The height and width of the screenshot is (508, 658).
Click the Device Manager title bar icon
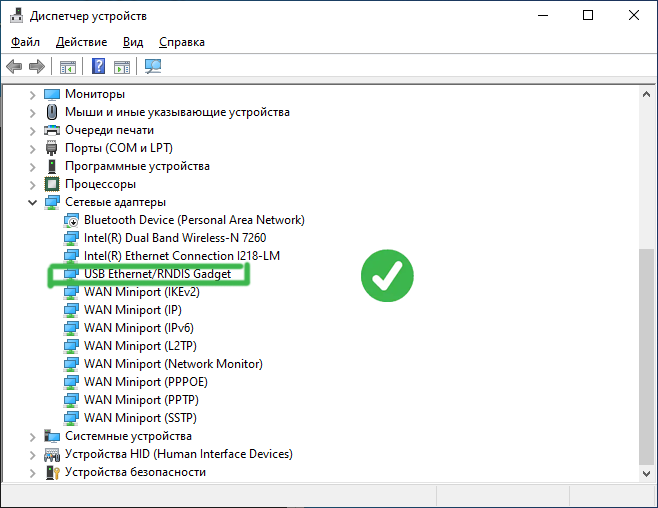tap(16, 16)
